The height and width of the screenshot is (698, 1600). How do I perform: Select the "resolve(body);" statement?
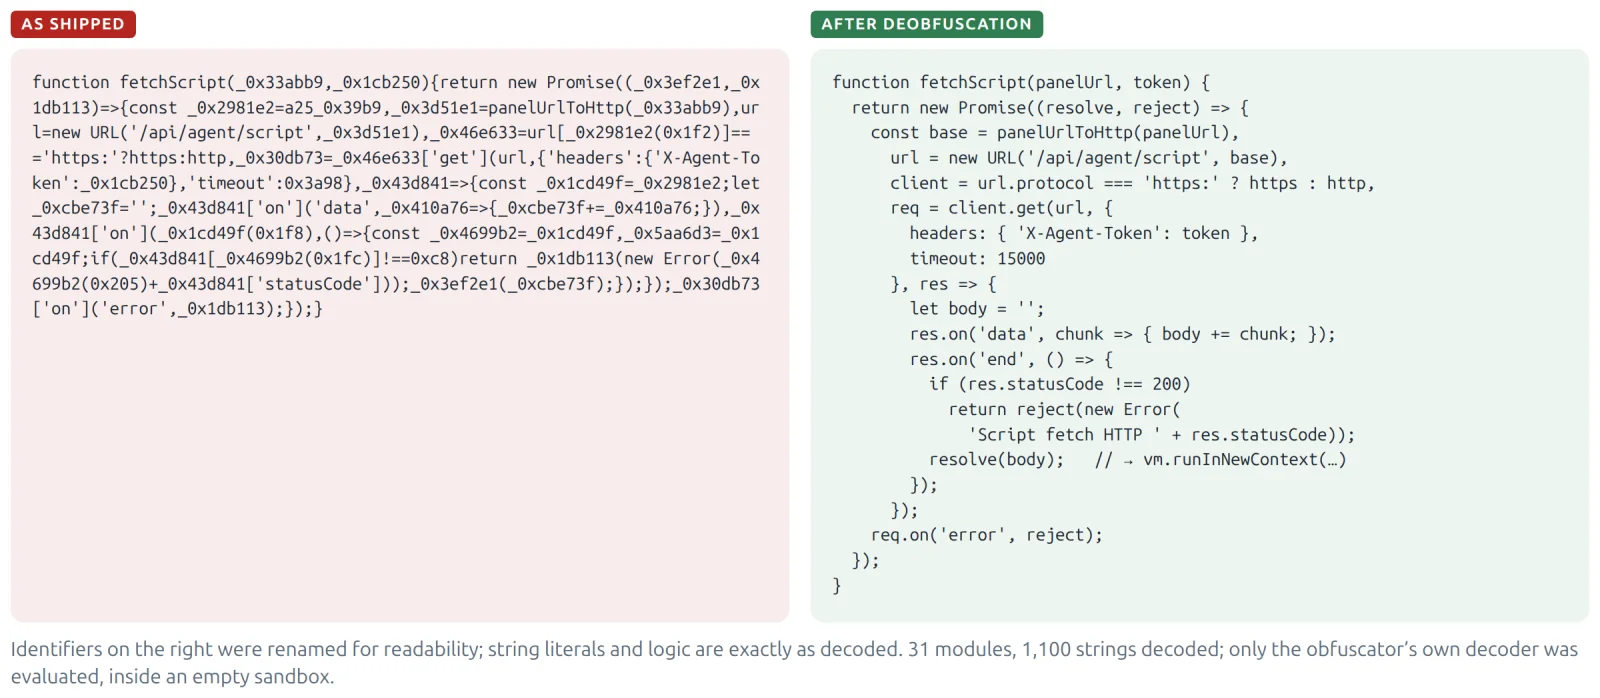point(997,459)
